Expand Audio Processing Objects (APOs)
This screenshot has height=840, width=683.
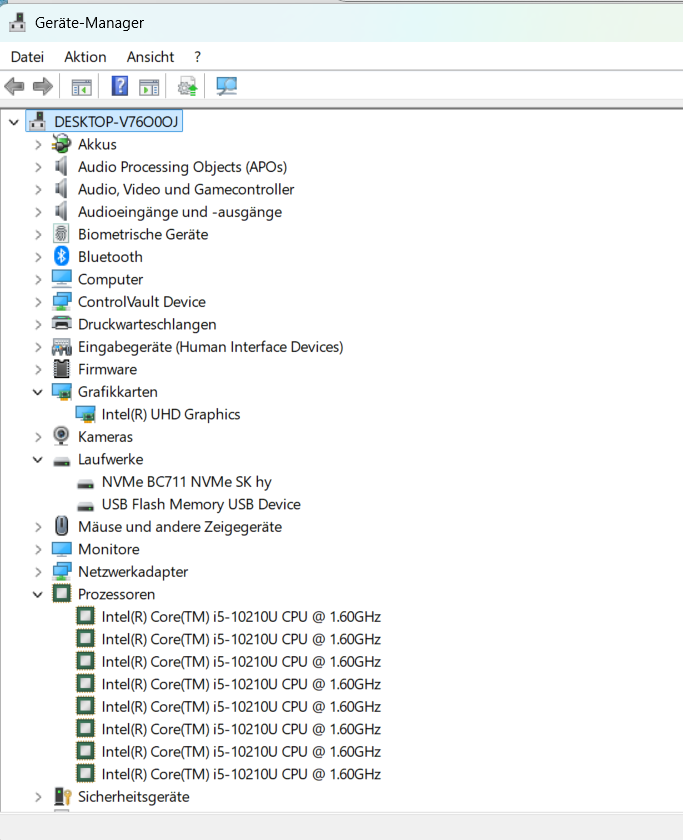(37, 167)
